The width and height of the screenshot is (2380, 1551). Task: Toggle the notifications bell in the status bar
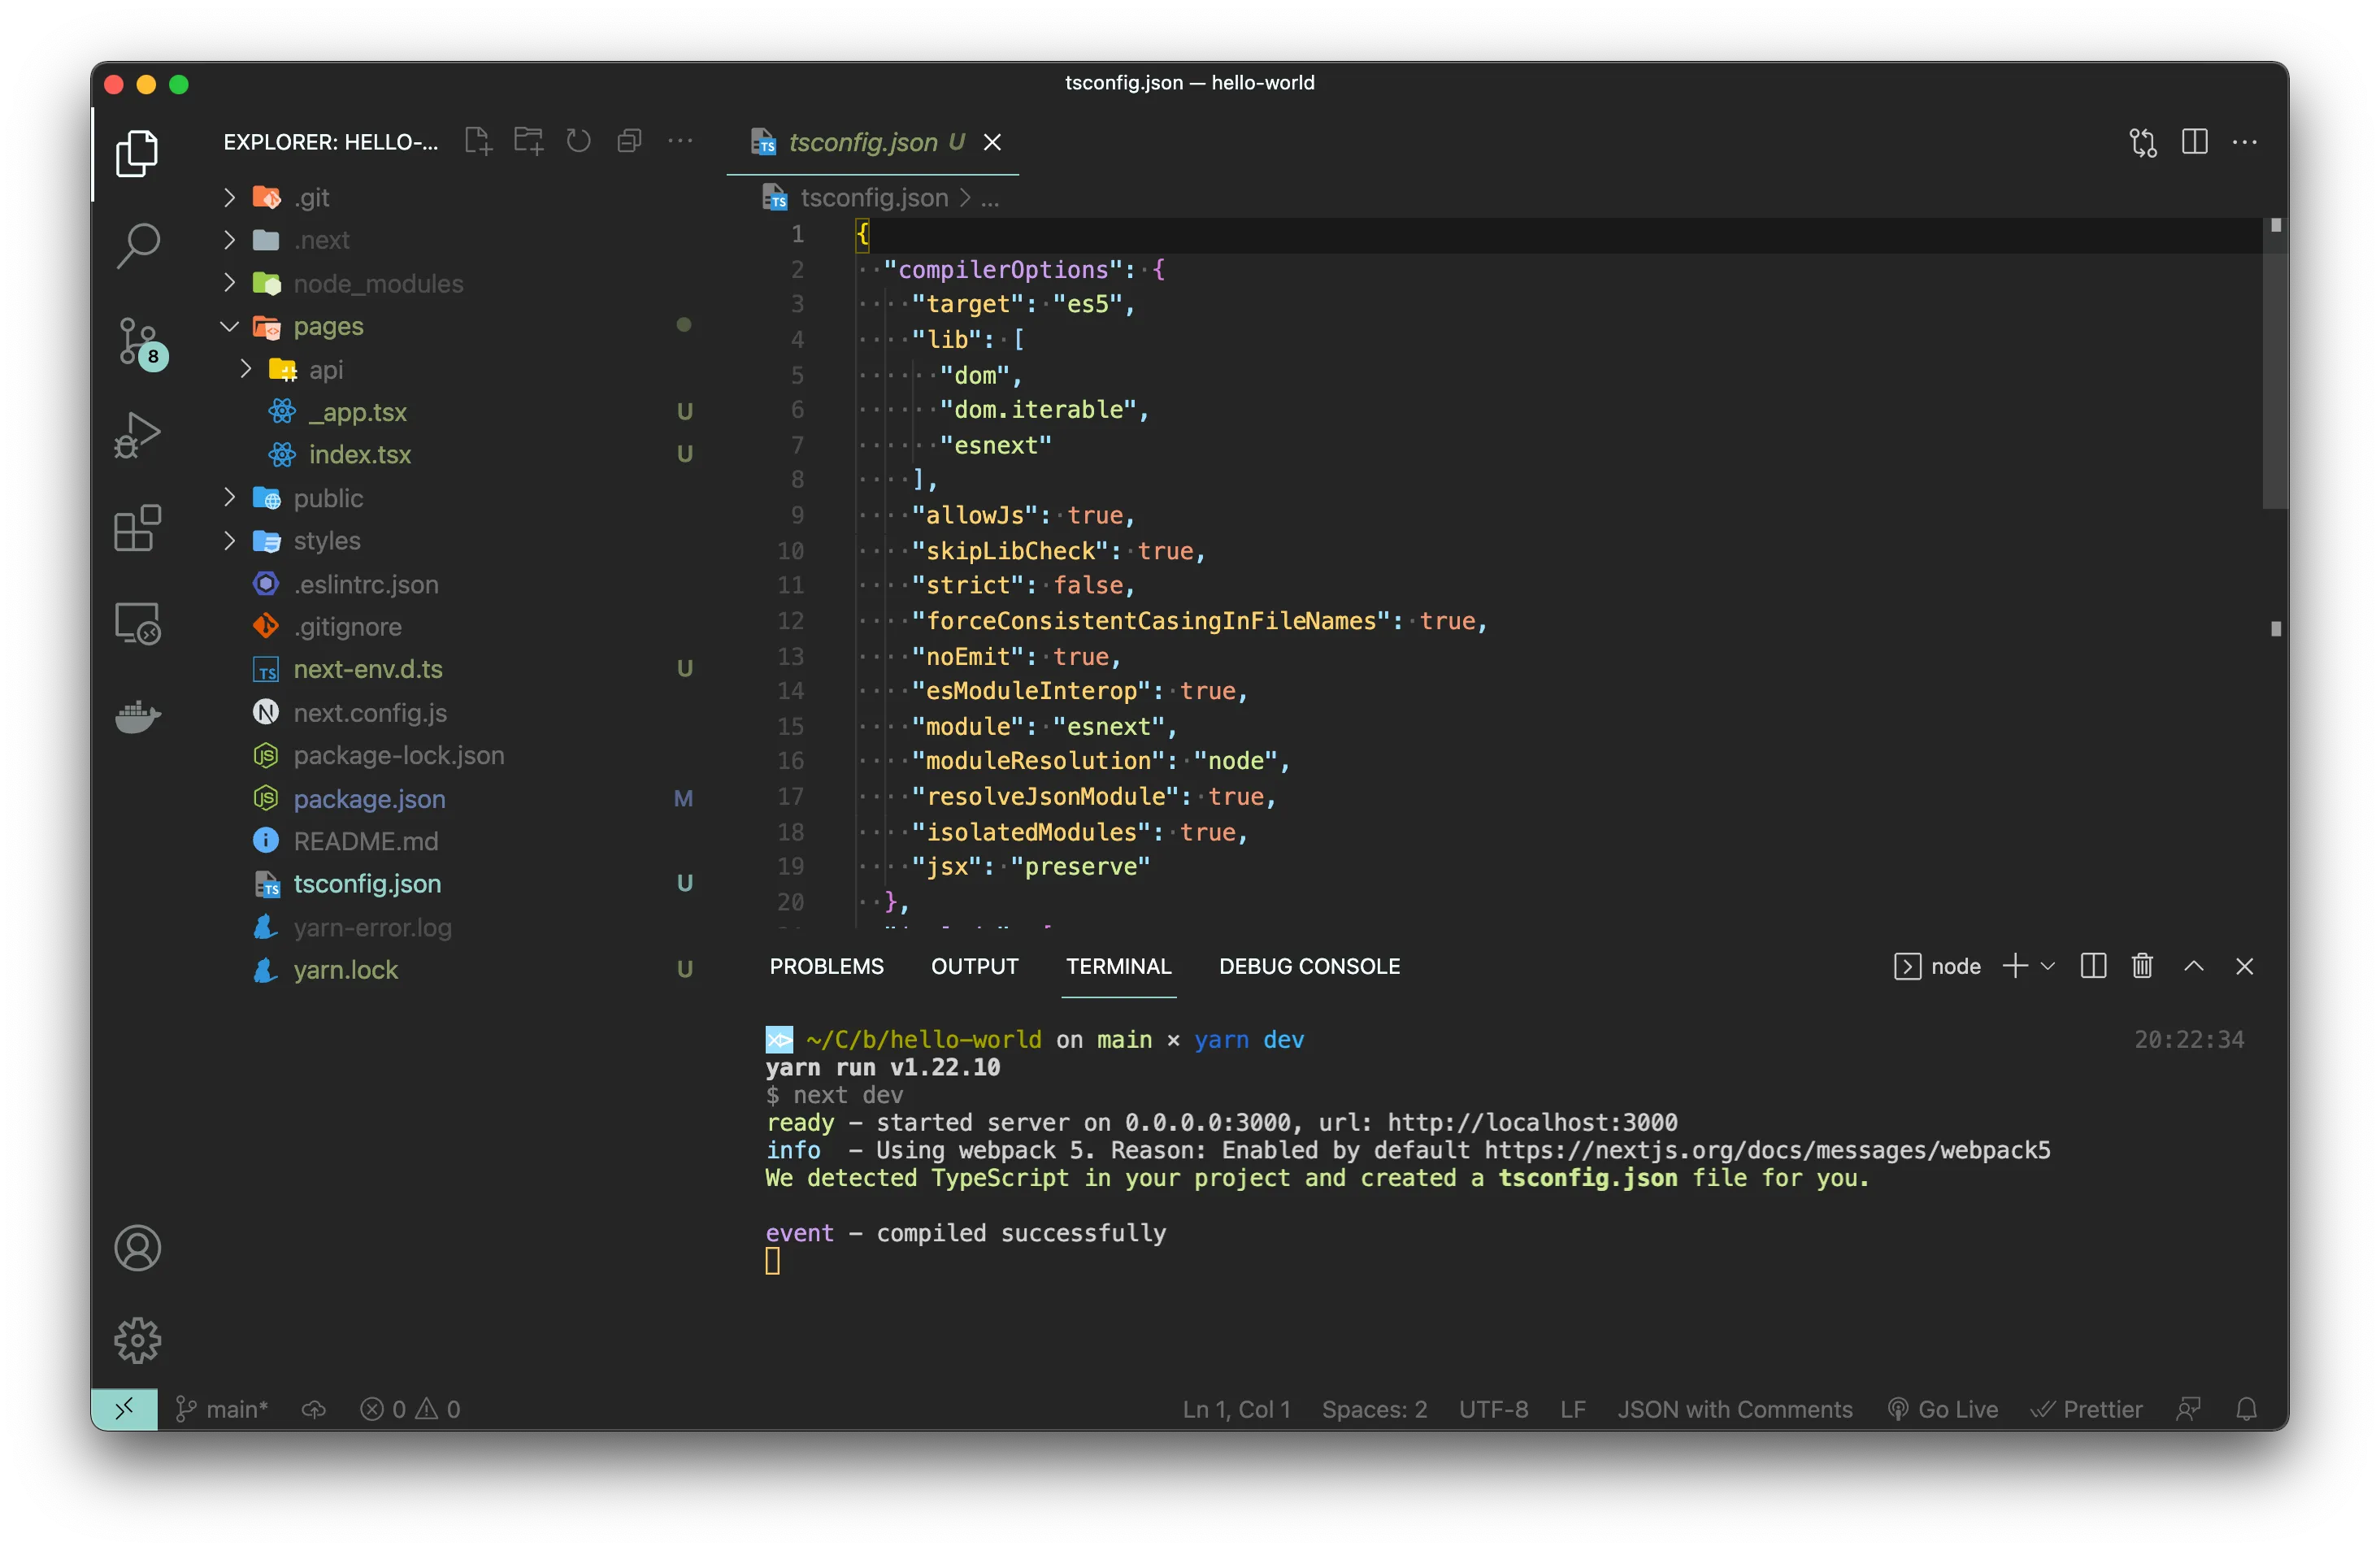click(x=2246, y=1409)
